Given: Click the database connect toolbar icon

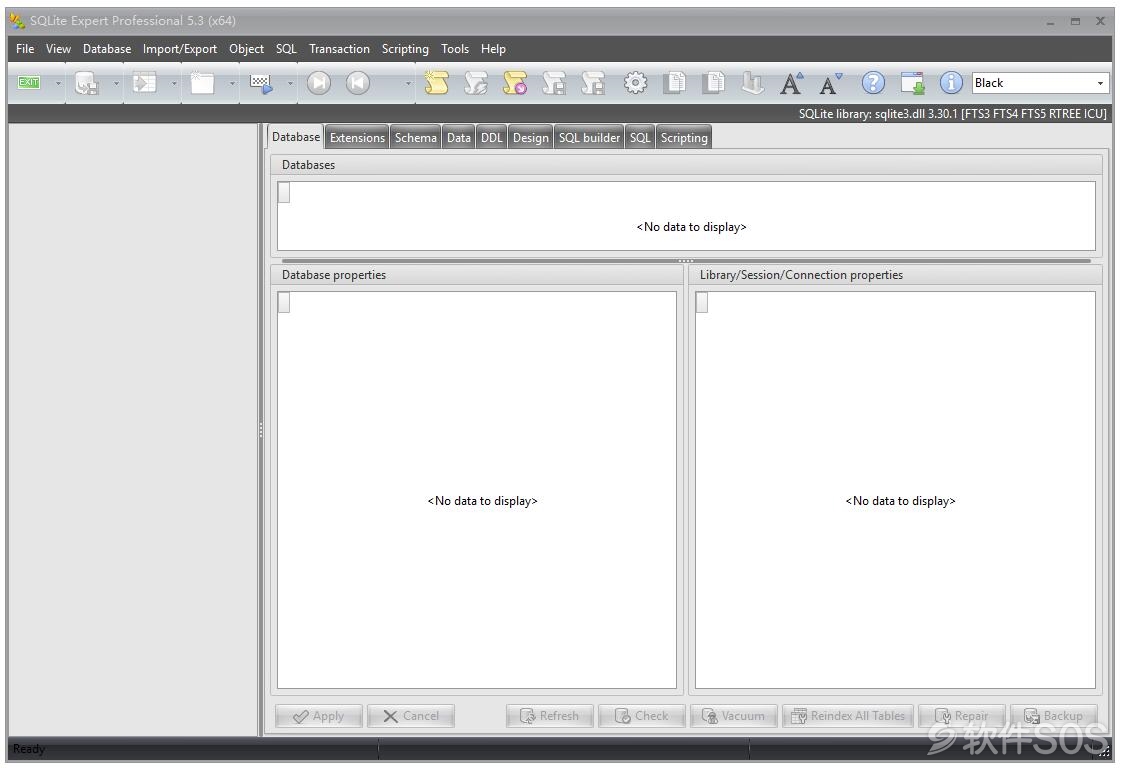Looking at the screenshot, I should 87,83.
